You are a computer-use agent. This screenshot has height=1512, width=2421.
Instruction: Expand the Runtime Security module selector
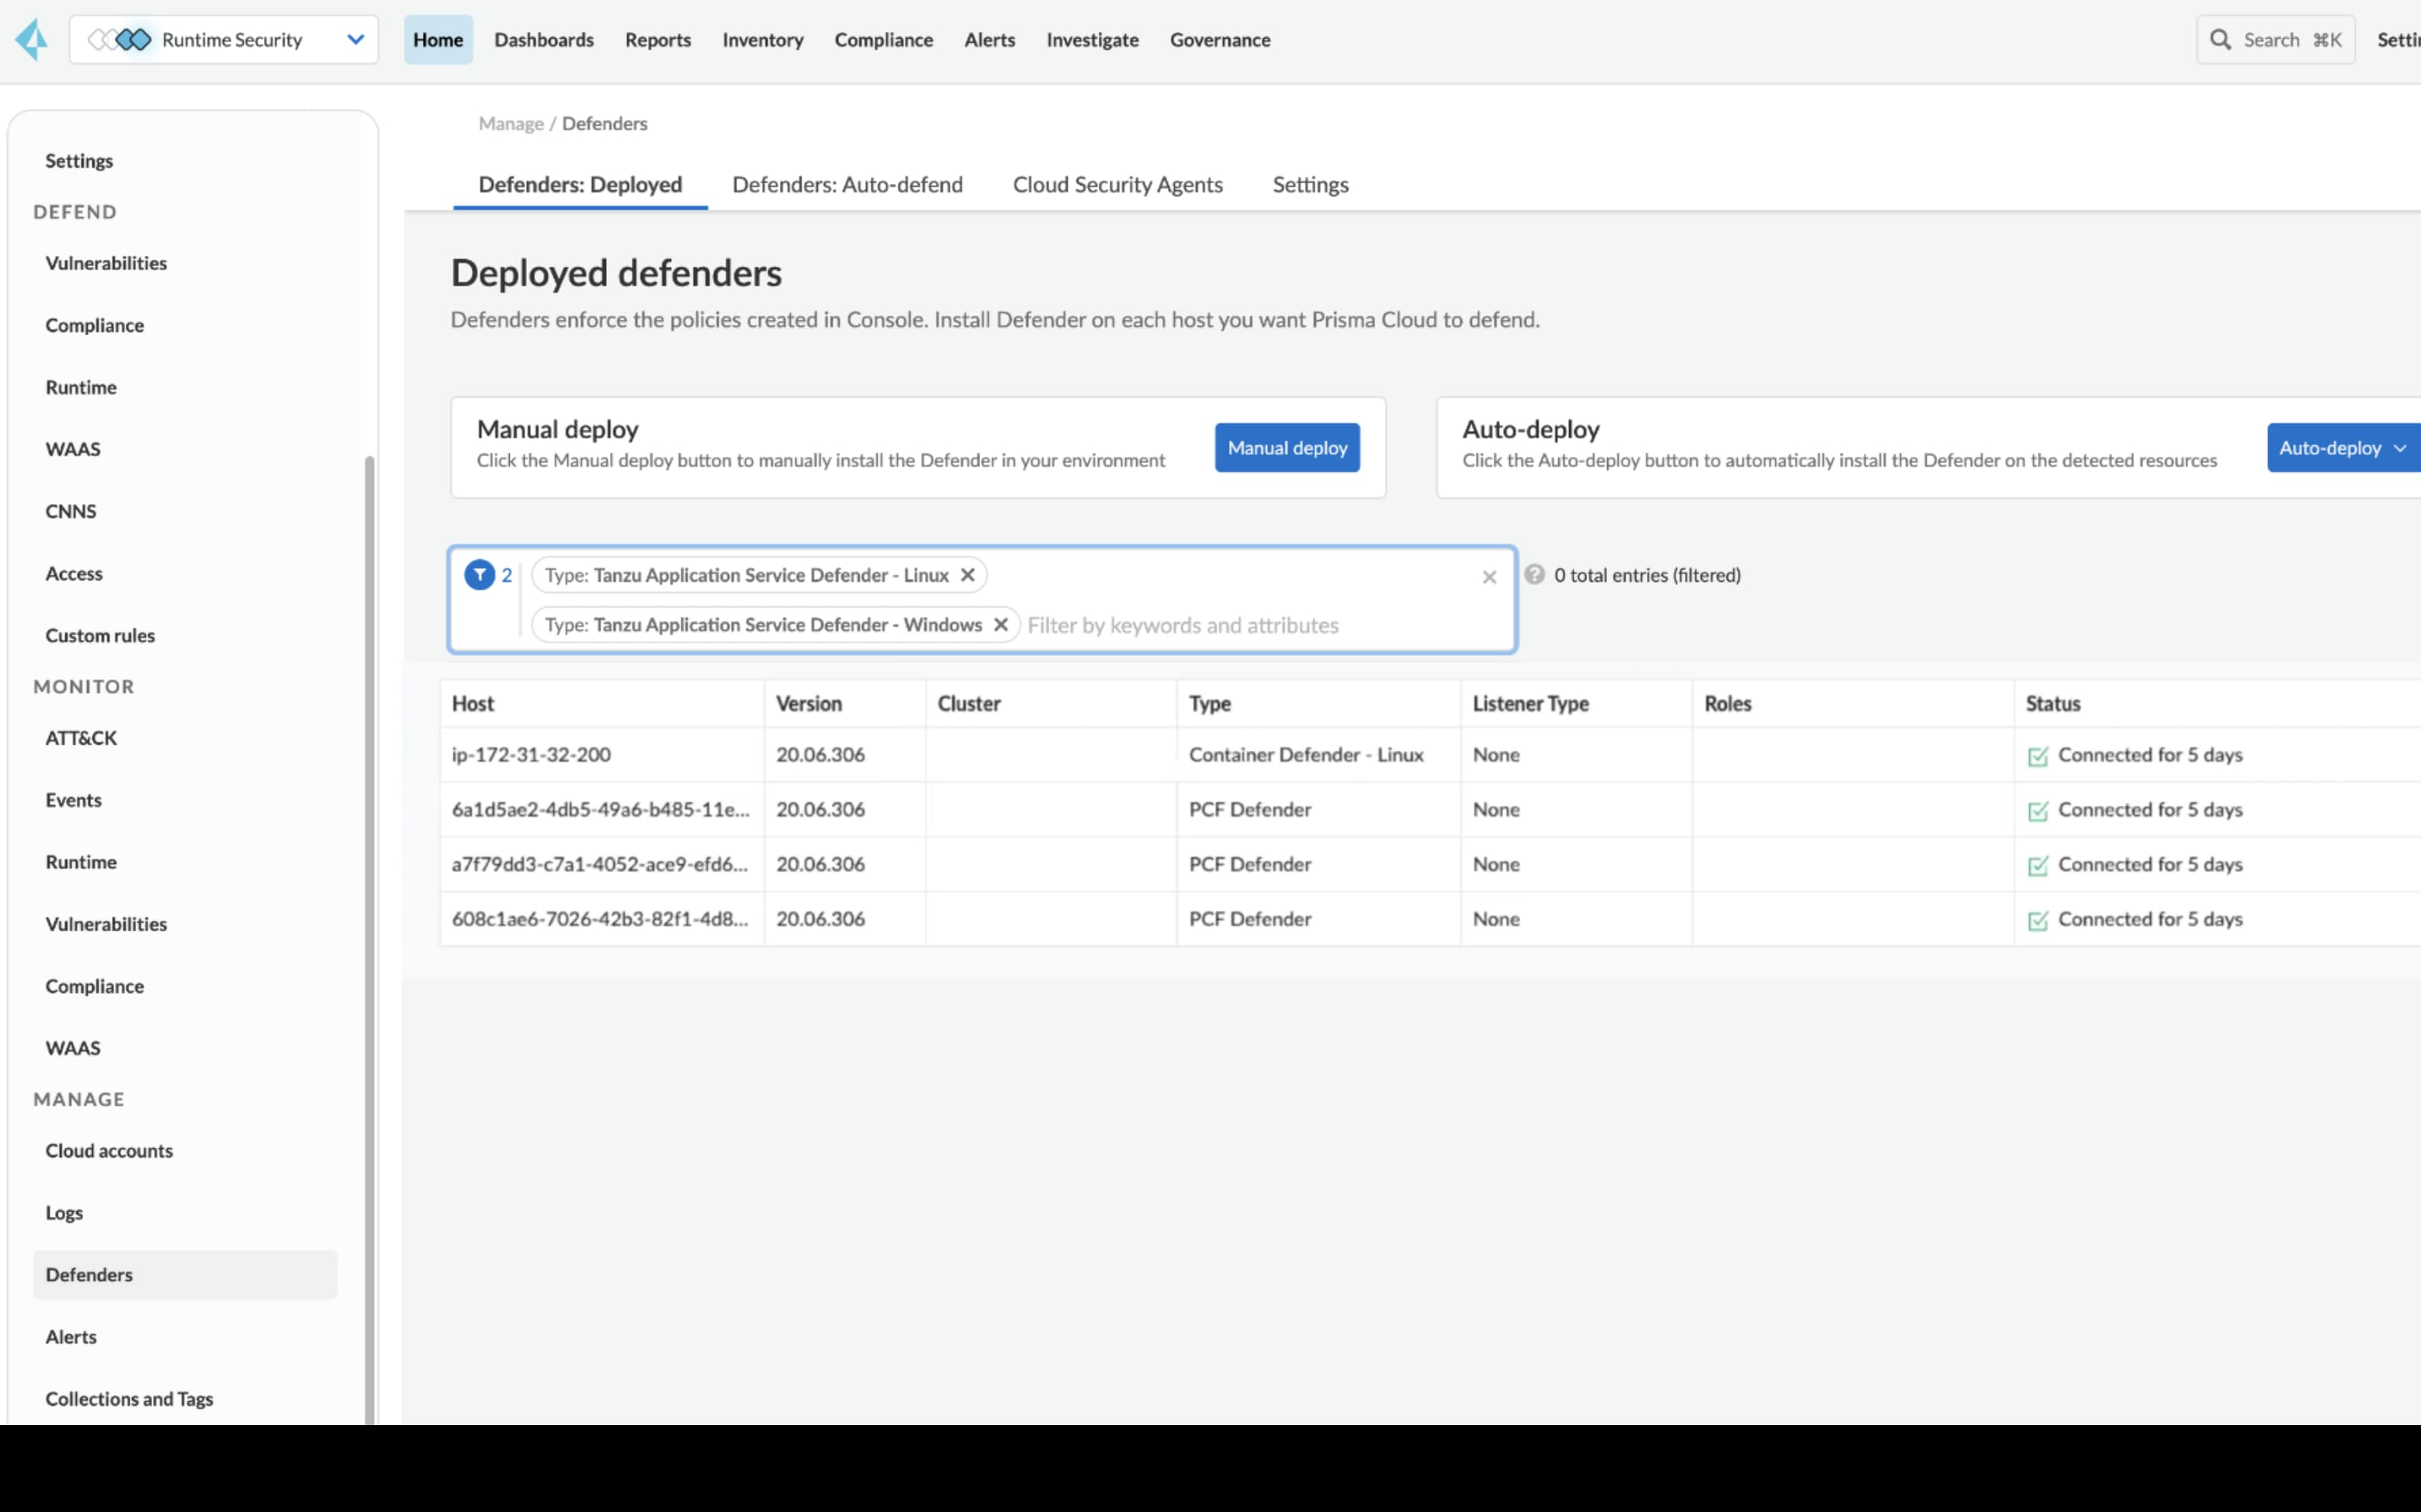coord(355,38)
